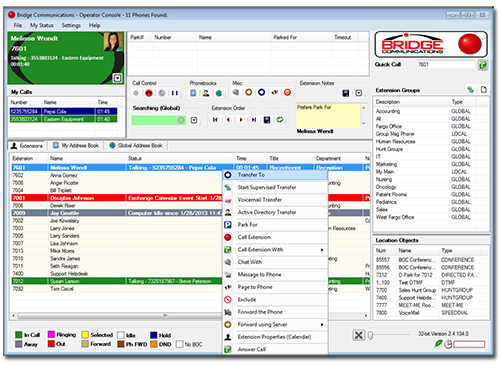Open Extension Properties (Calendar) menu item
The width and height of the screenshot is (500, 365).
click(x=275, y=337)
